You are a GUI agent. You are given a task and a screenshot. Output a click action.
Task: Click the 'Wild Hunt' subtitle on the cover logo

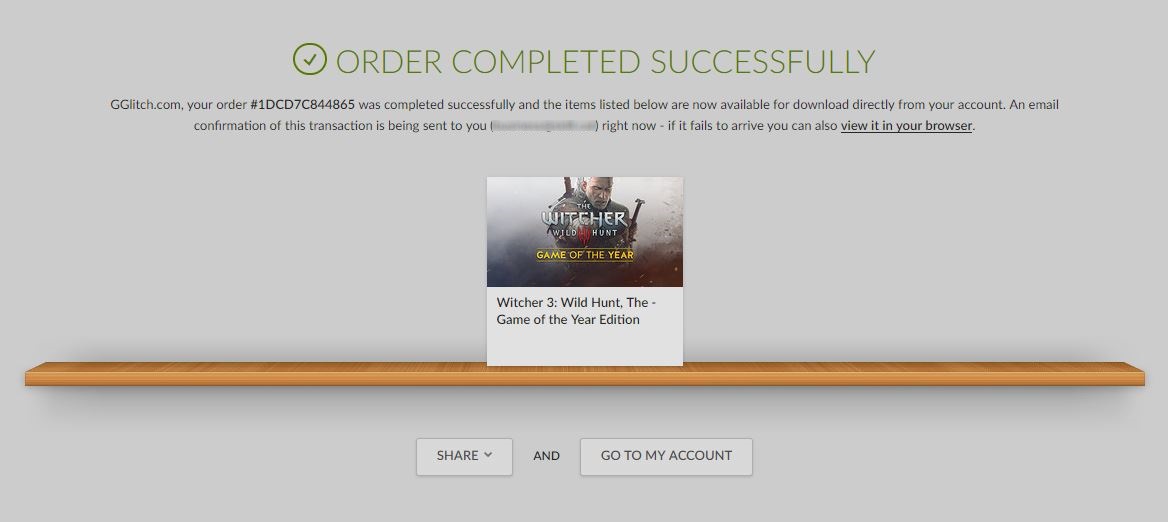585,233
